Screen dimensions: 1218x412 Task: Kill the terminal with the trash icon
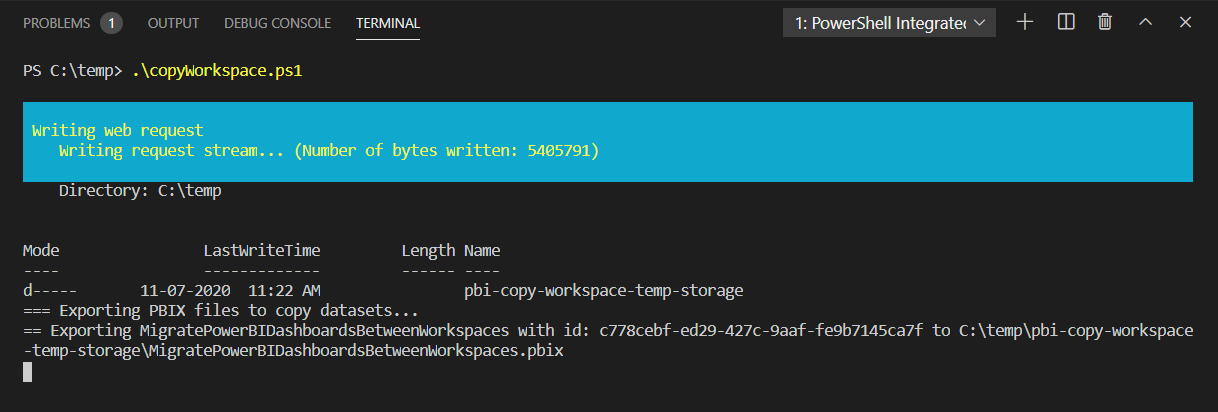1105,22
